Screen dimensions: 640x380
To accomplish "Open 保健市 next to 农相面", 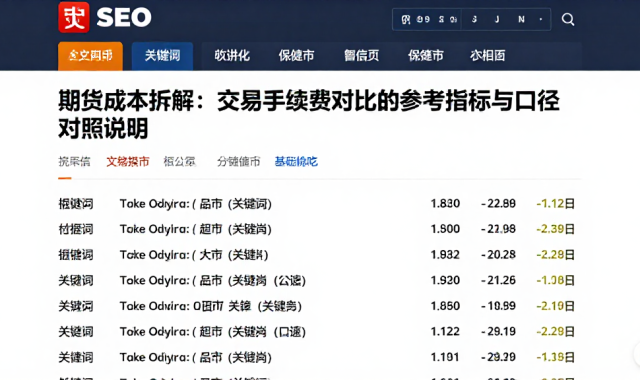I will [x=426, y=56].
